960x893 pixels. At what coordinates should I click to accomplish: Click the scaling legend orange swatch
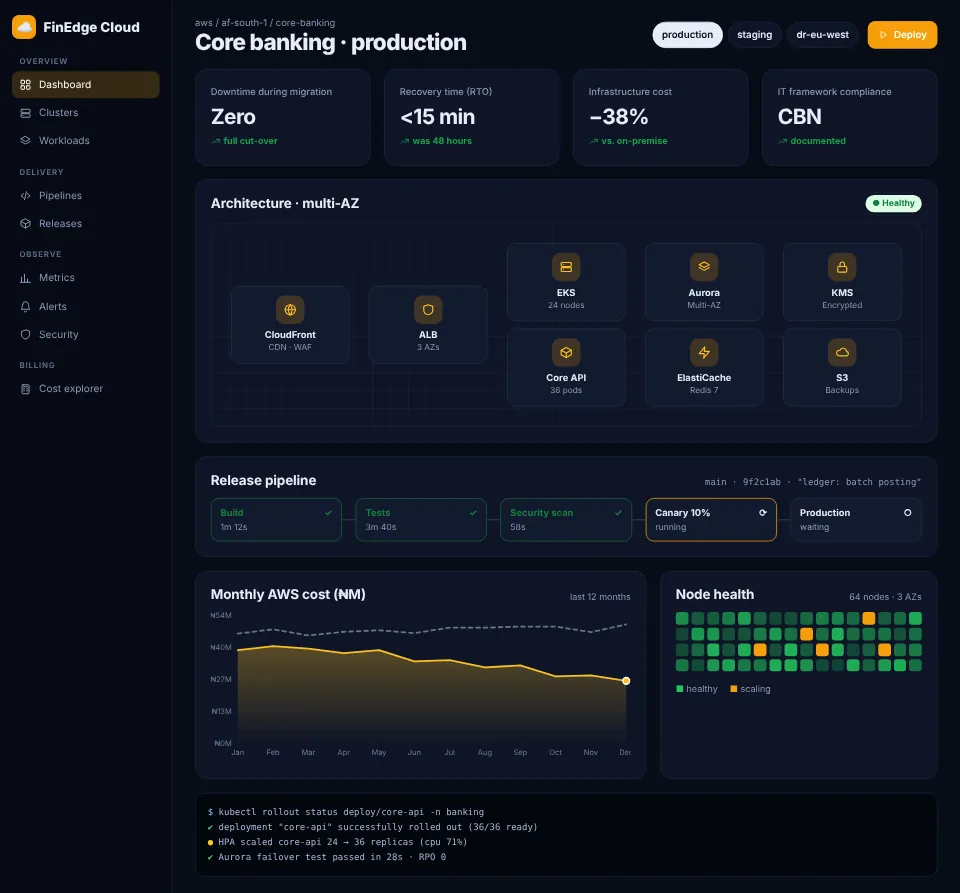[x=733, y=689]
